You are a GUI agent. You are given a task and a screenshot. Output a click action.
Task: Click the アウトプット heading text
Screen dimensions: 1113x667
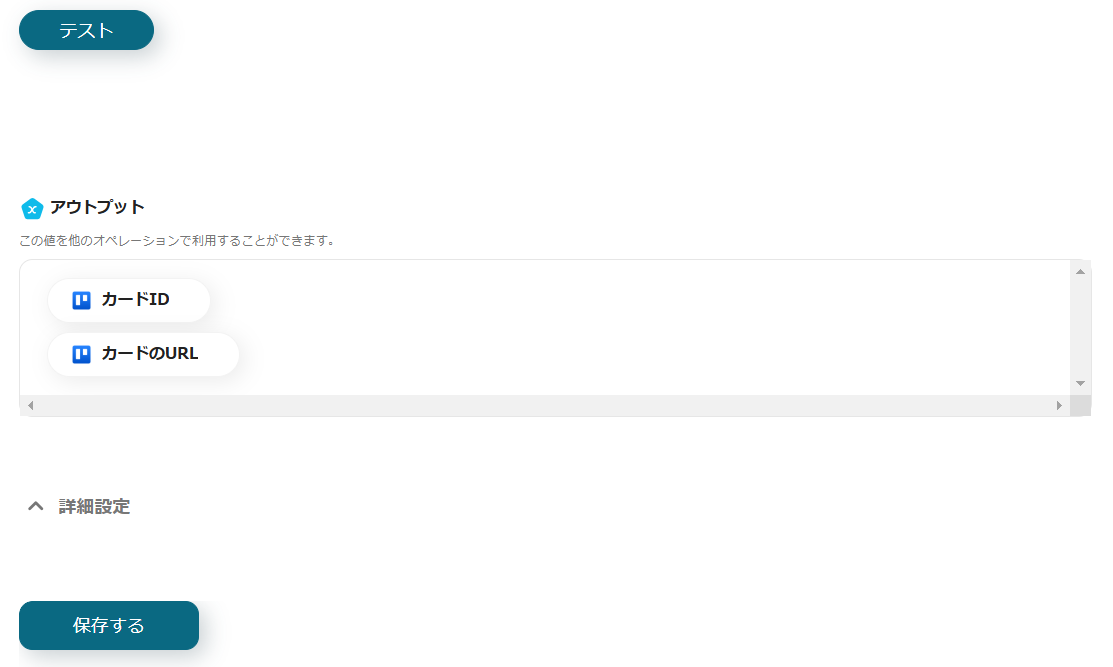97,207
